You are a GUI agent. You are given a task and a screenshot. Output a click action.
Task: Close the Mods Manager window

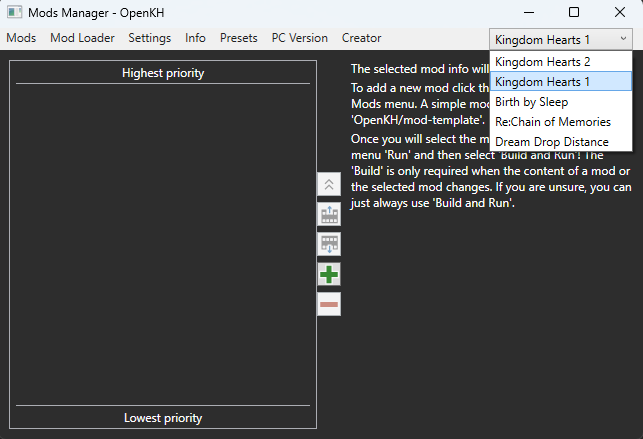pos(620,12)
